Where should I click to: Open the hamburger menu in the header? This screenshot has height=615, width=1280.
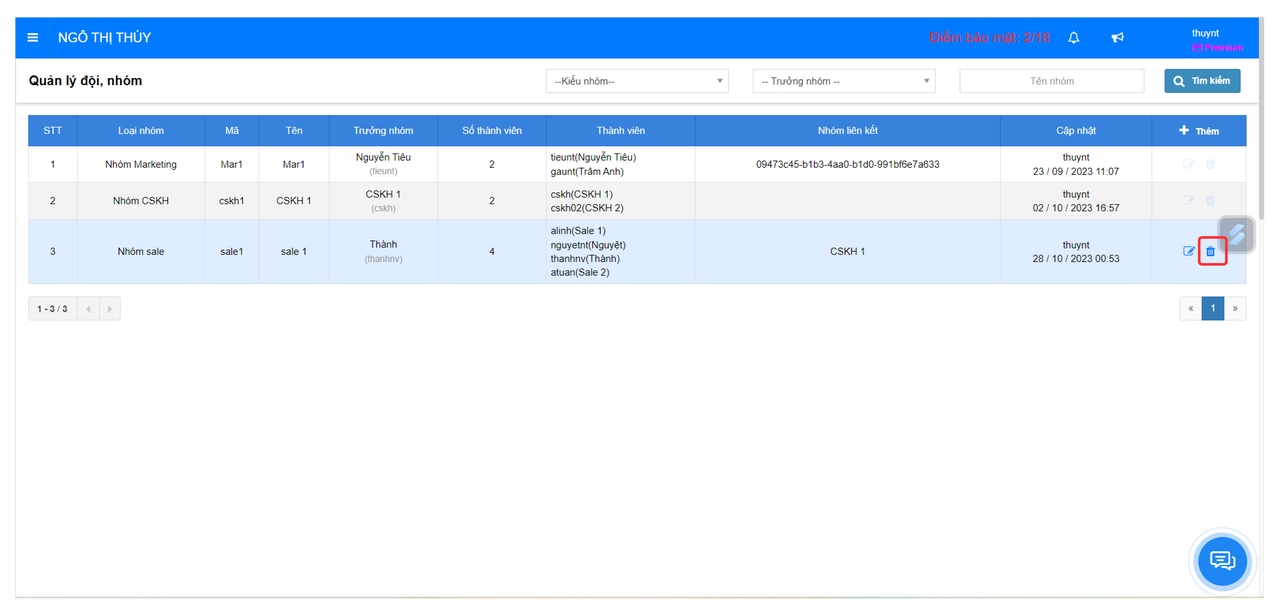click(x=33, y=38)
